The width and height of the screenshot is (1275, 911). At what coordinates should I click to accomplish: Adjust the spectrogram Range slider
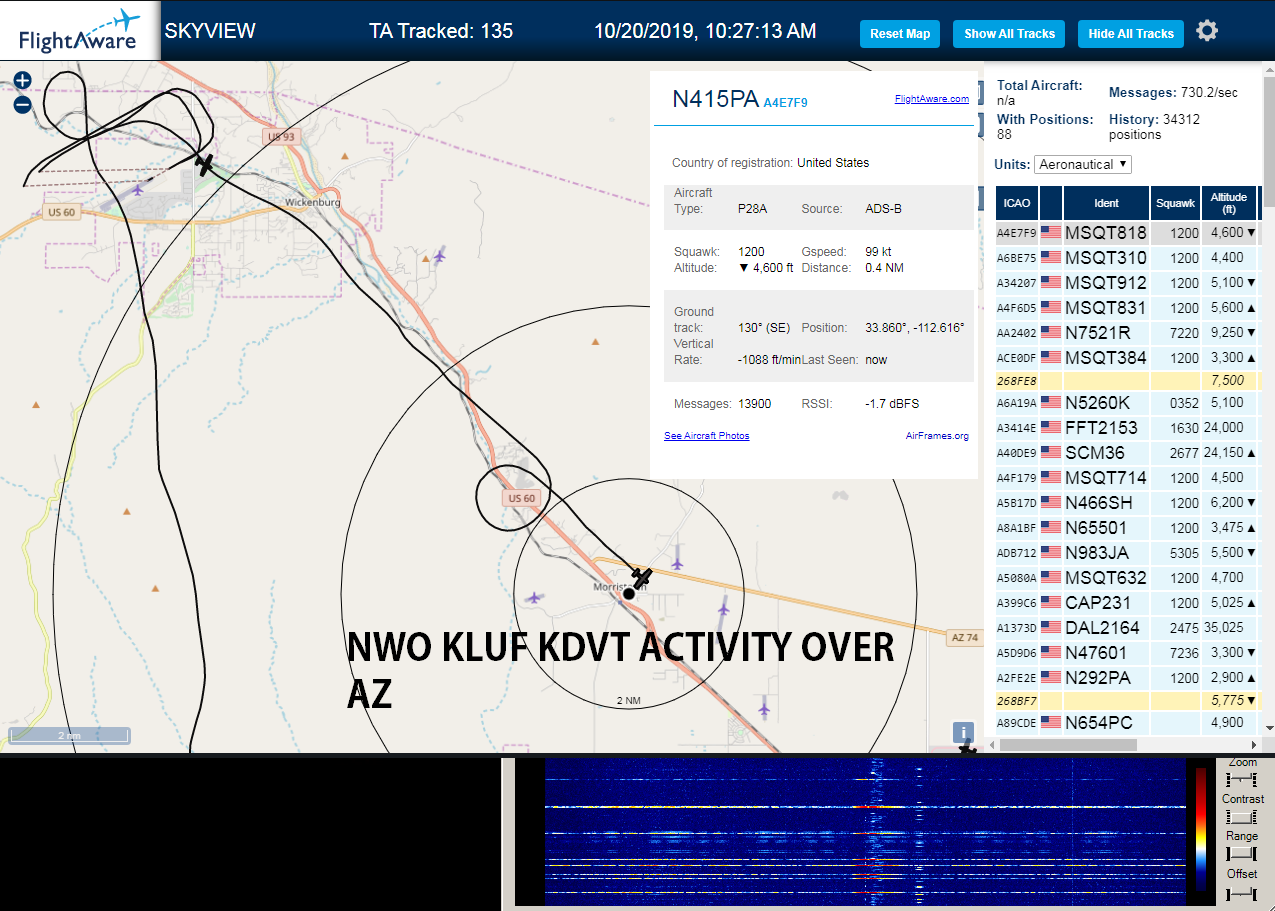pyautogui.click(x=1242, y=854)
